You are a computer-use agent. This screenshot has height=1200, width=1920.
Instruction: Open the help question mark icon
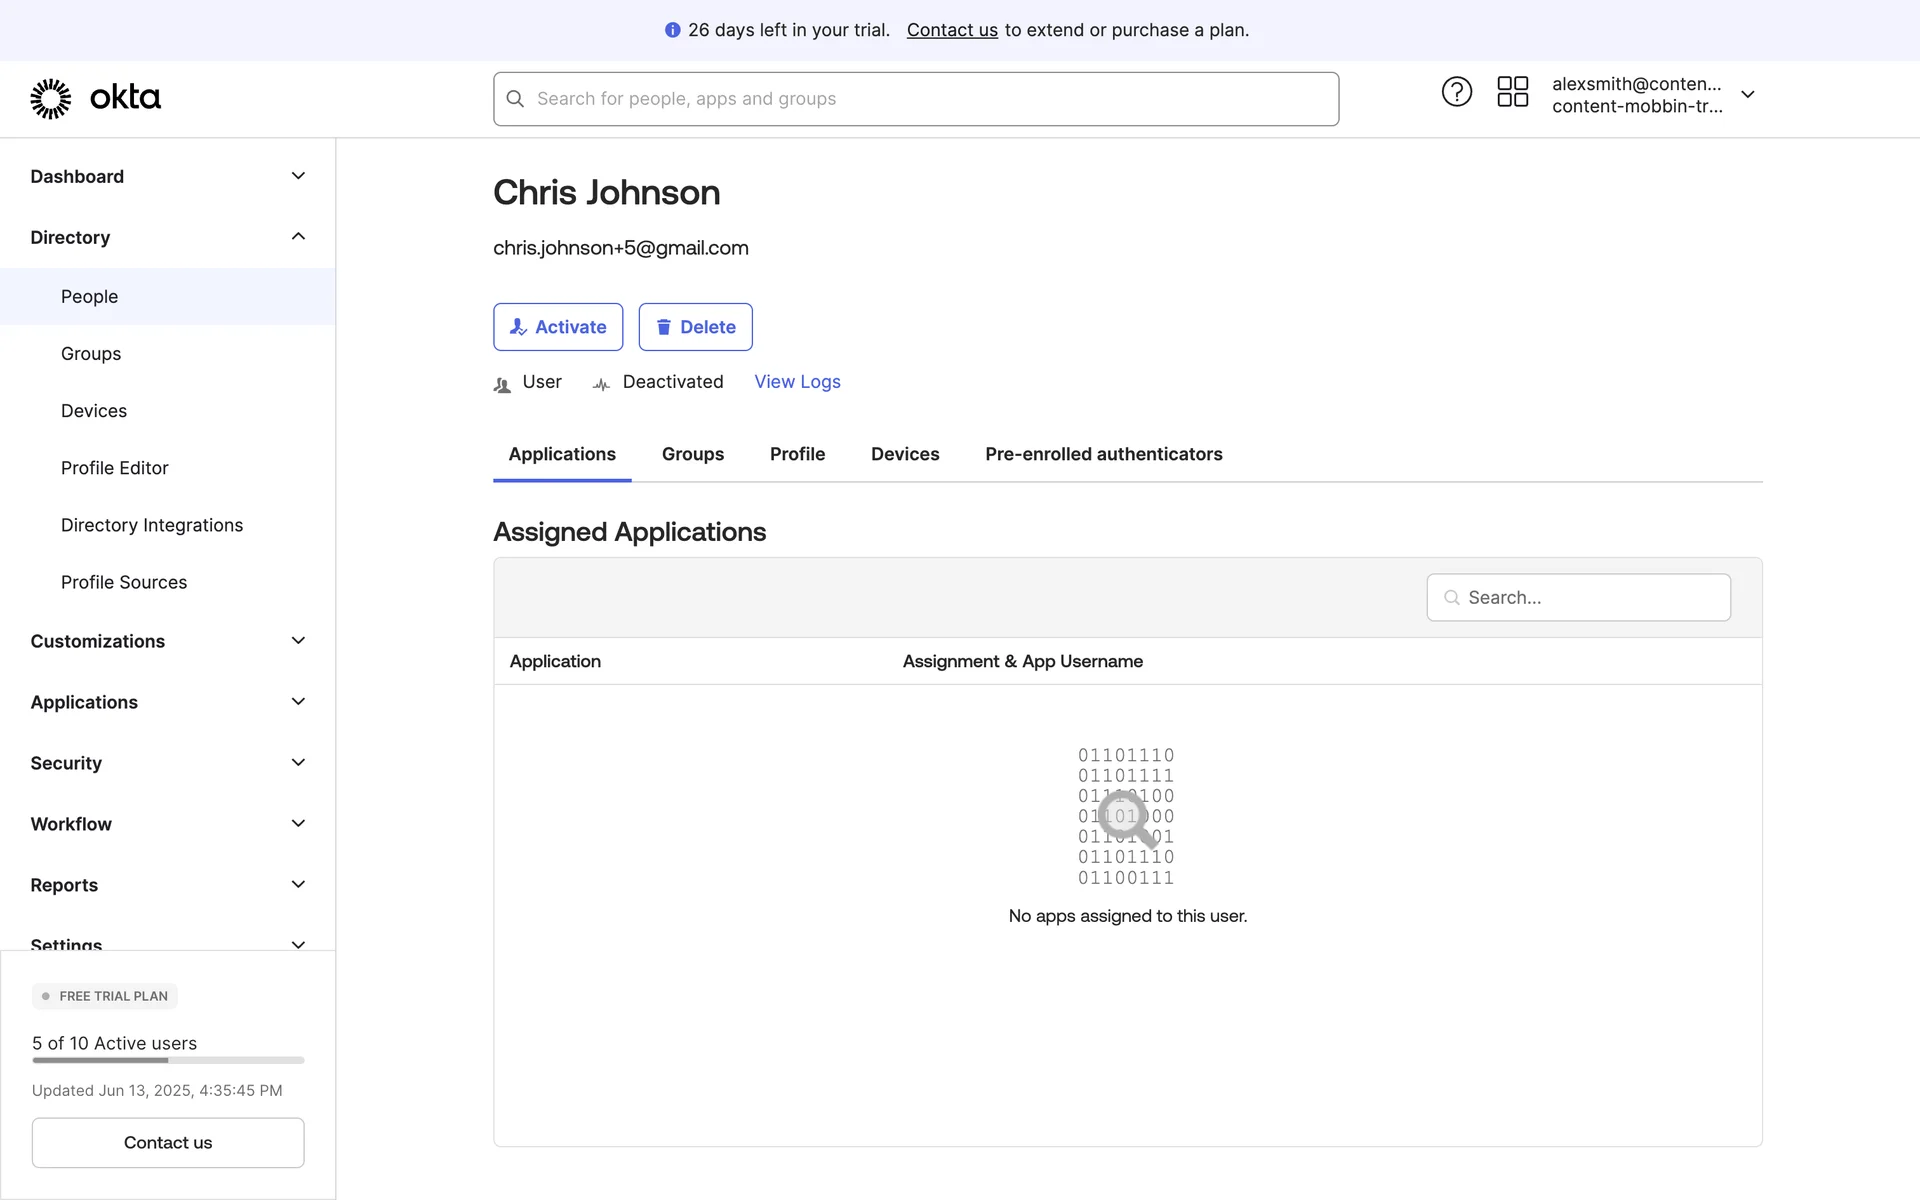click(1456, 92)
